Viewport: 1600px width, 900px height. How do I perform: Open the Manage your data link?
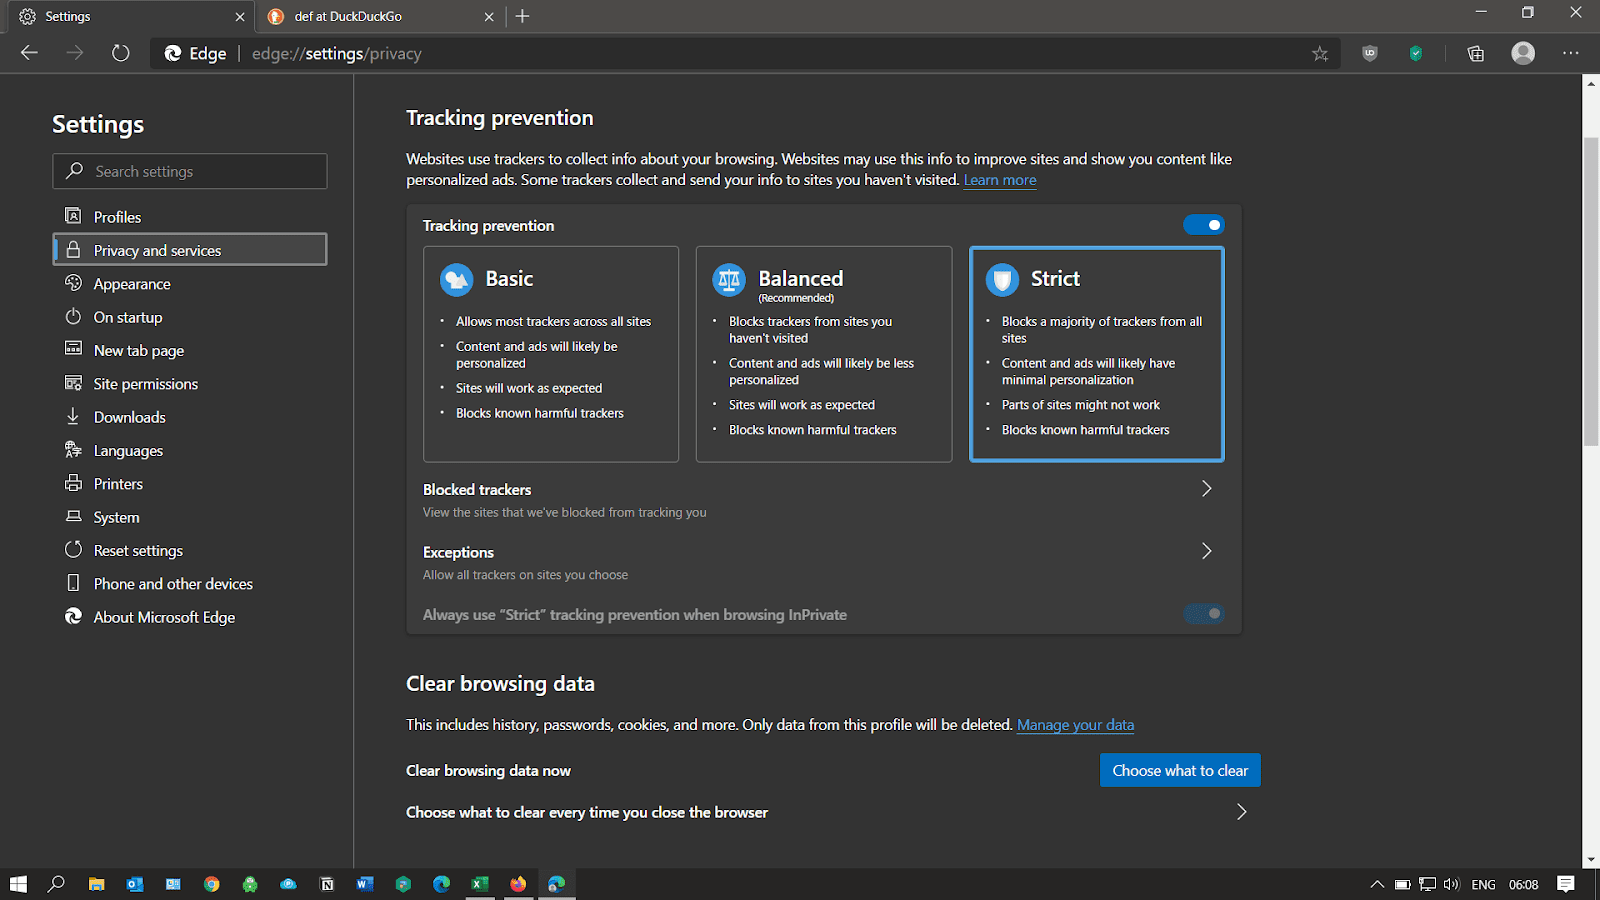click(1075, 724)
